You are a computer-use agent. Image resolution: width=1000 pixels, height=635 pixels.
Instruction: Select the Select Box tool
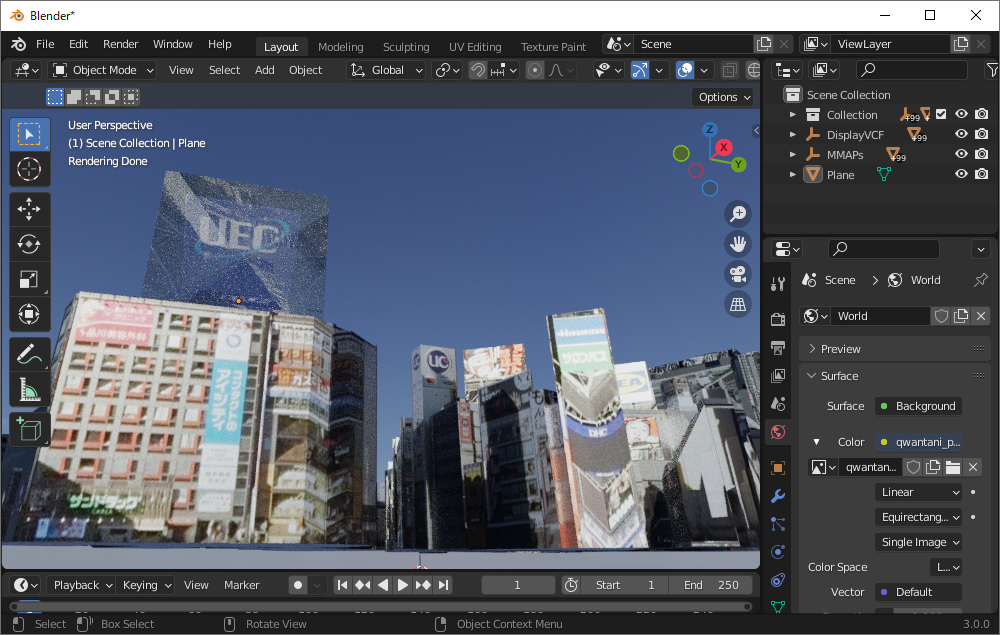click(x=29, y=135)
